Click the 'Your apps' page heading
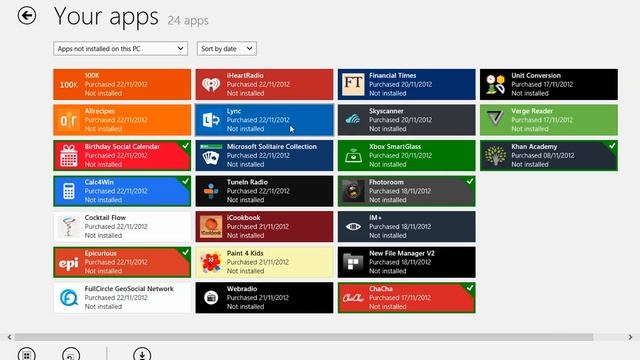Image resolution: width=640 pixels, height=360 pixels. point(106,17)
